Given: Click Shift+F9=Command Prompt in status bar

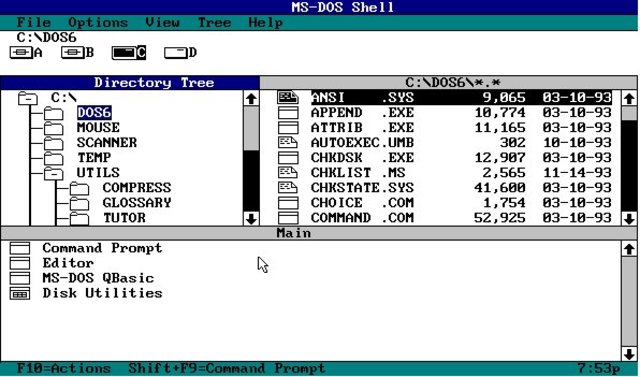Looking at the screenshot, I should coord(227,368).
